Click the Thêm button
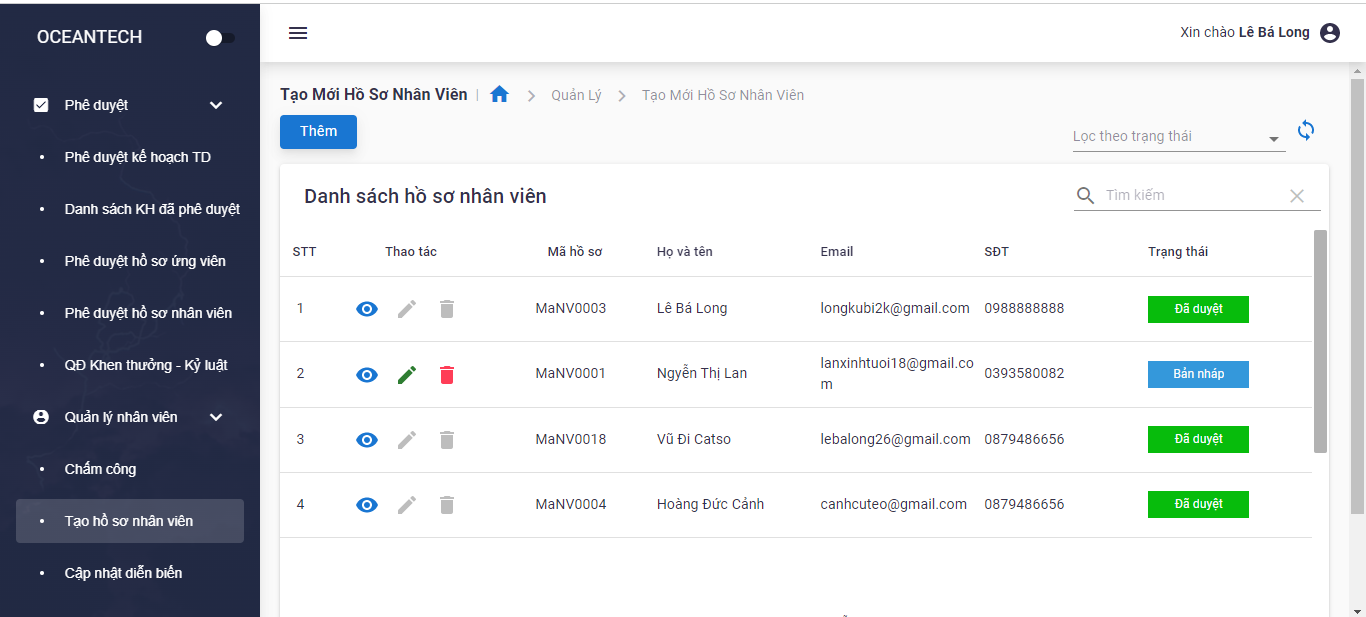The height and width of the screenshot is (617, 1366). 318,132
